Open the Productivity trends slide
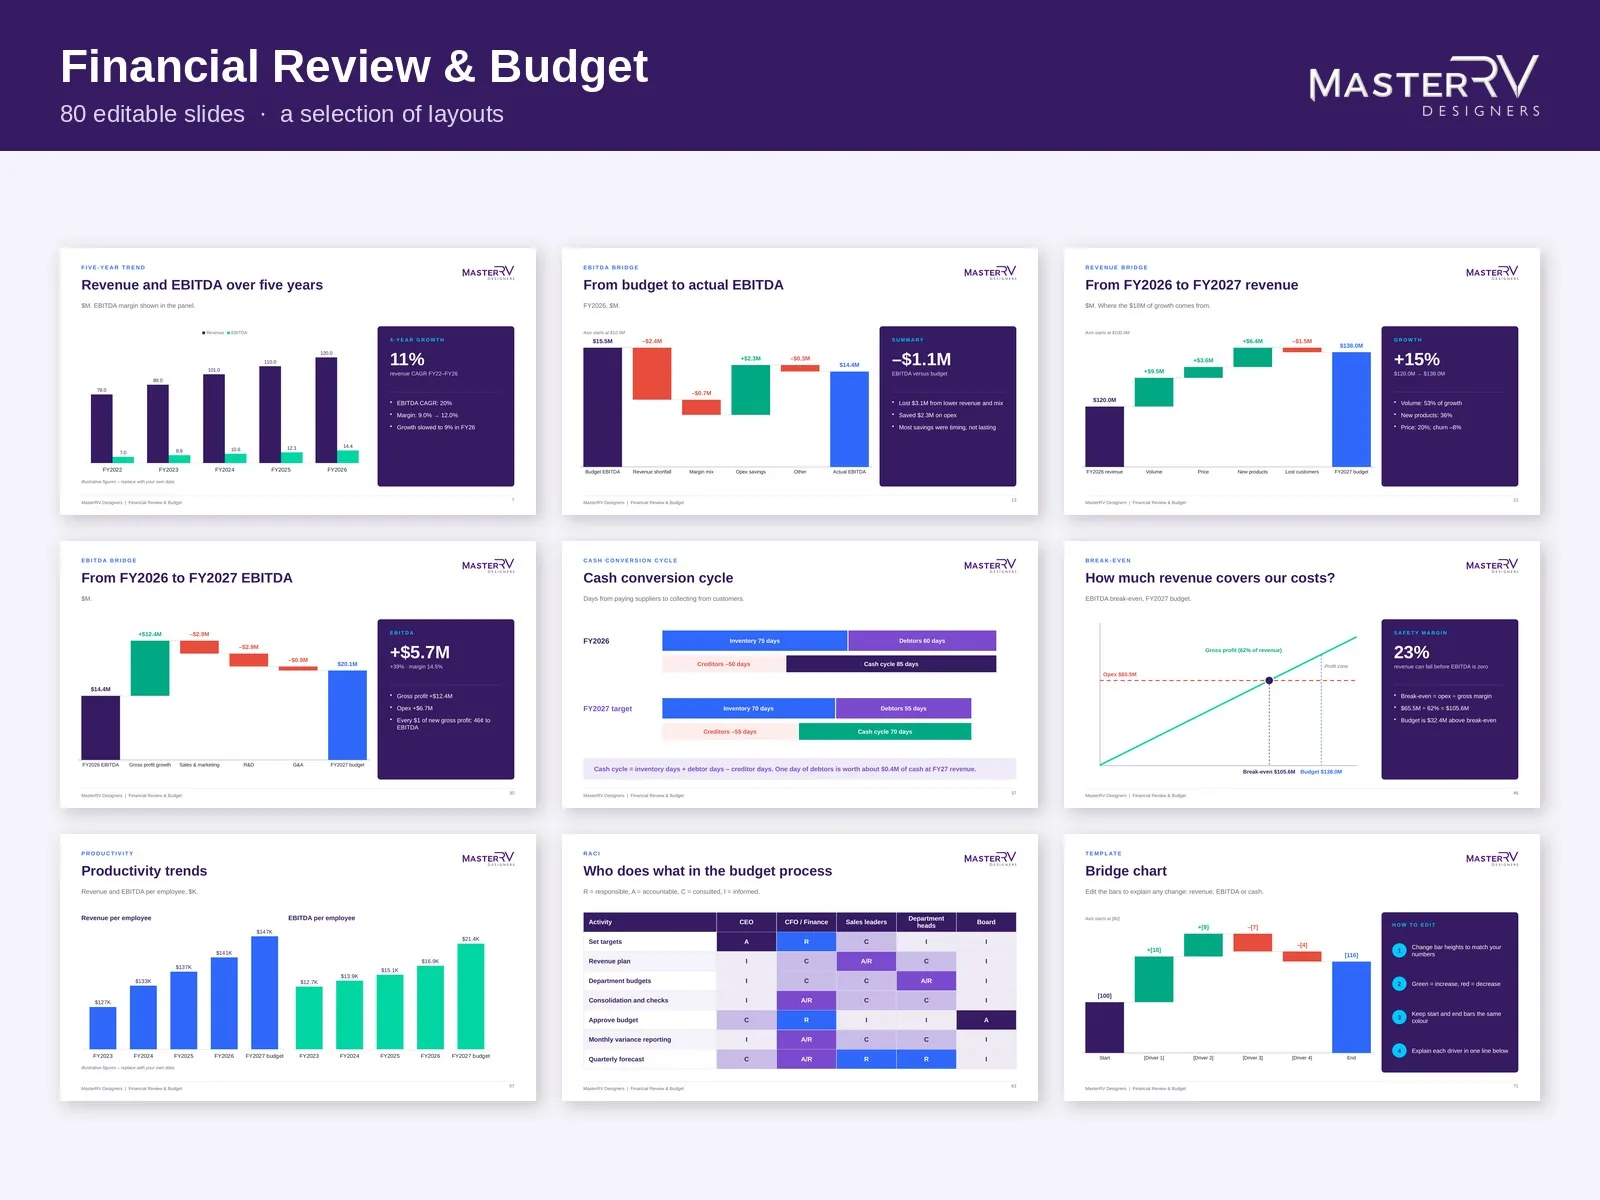The image size is (1600, 1200). 298,967
